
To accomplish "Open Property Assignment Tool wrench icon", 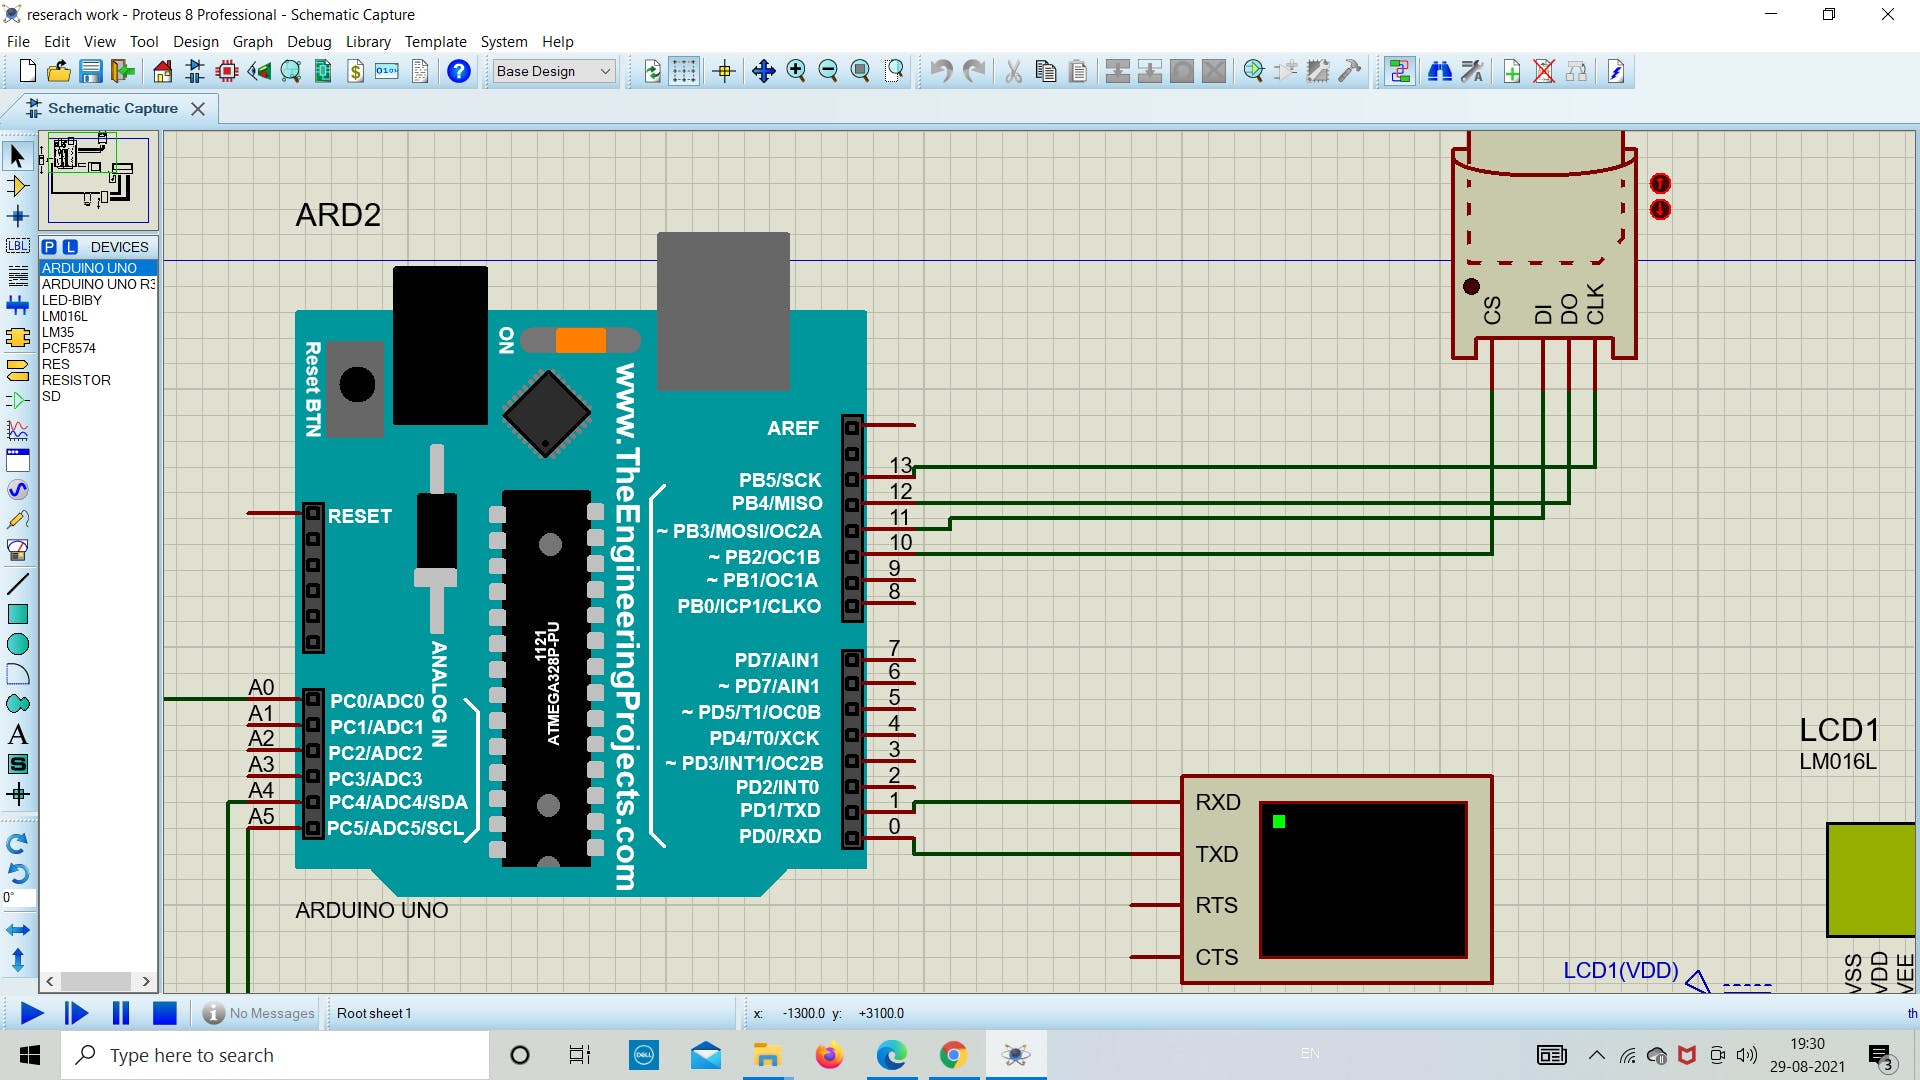I will click(x=1472, y=71).
